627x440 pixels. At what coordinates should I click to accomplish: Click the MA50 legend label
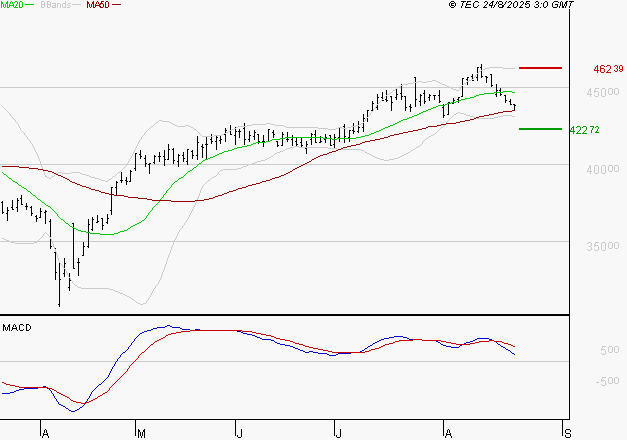coord(98,6)
